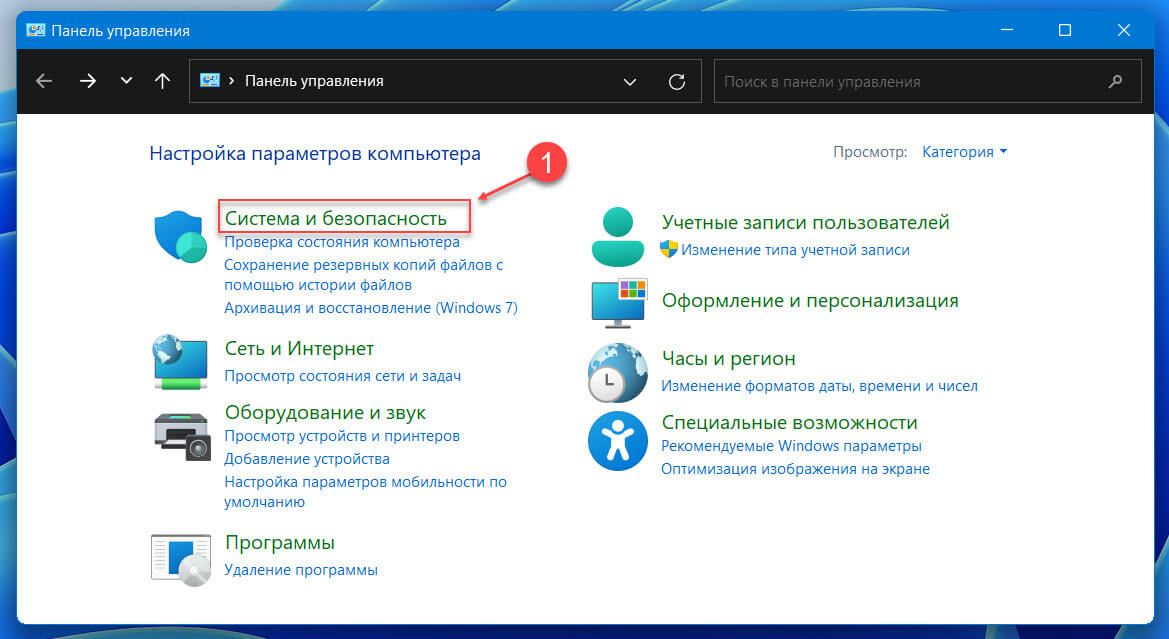Open Сеть и Интернет category
This screenshot has height=639, width=1169.
coord(299,348)
